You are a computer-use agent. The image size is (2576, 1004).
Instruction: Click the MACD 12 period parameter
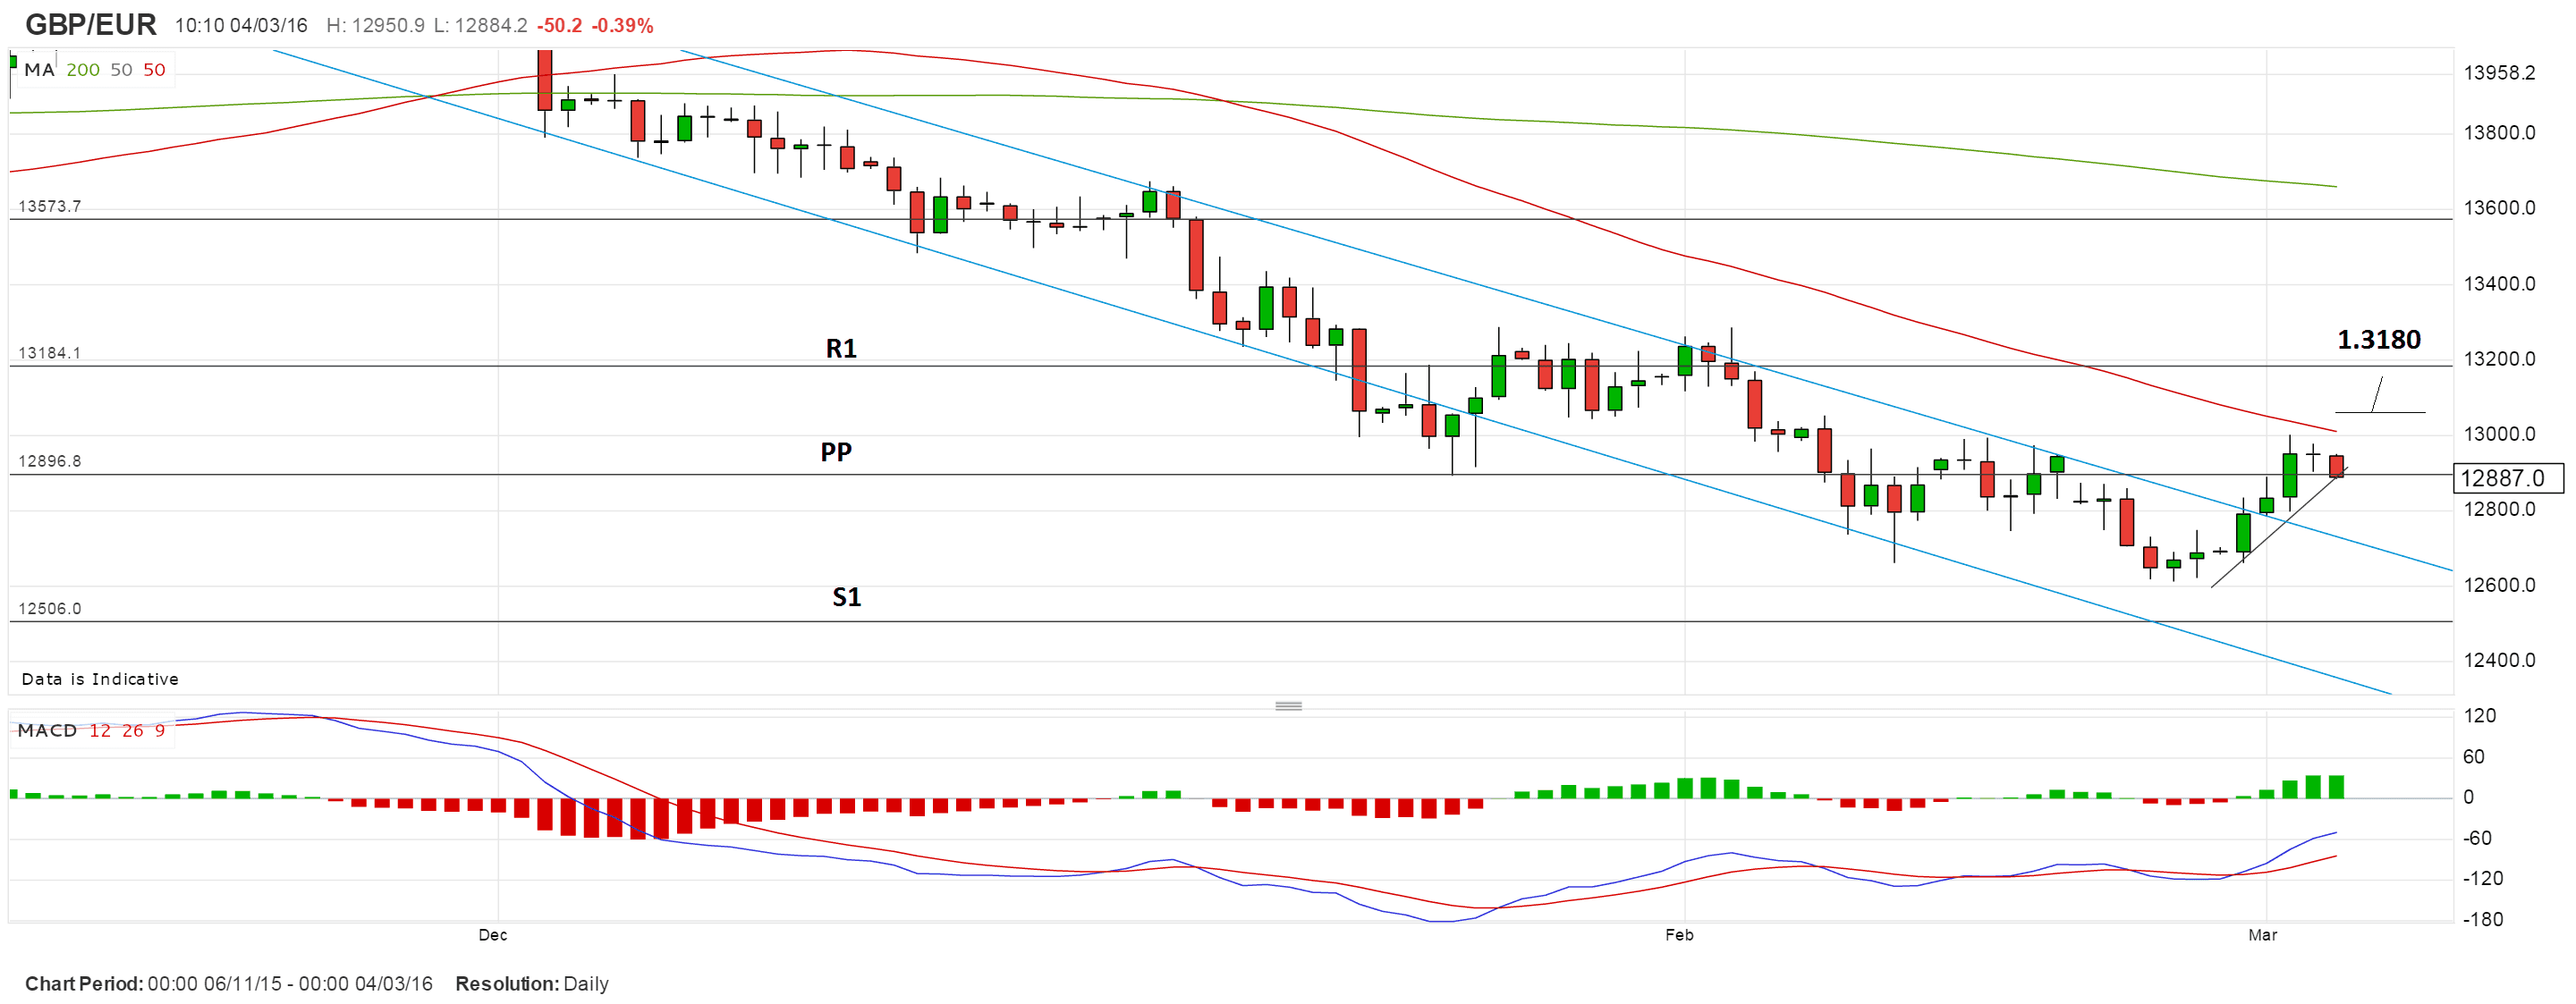(x=100, y=731)
